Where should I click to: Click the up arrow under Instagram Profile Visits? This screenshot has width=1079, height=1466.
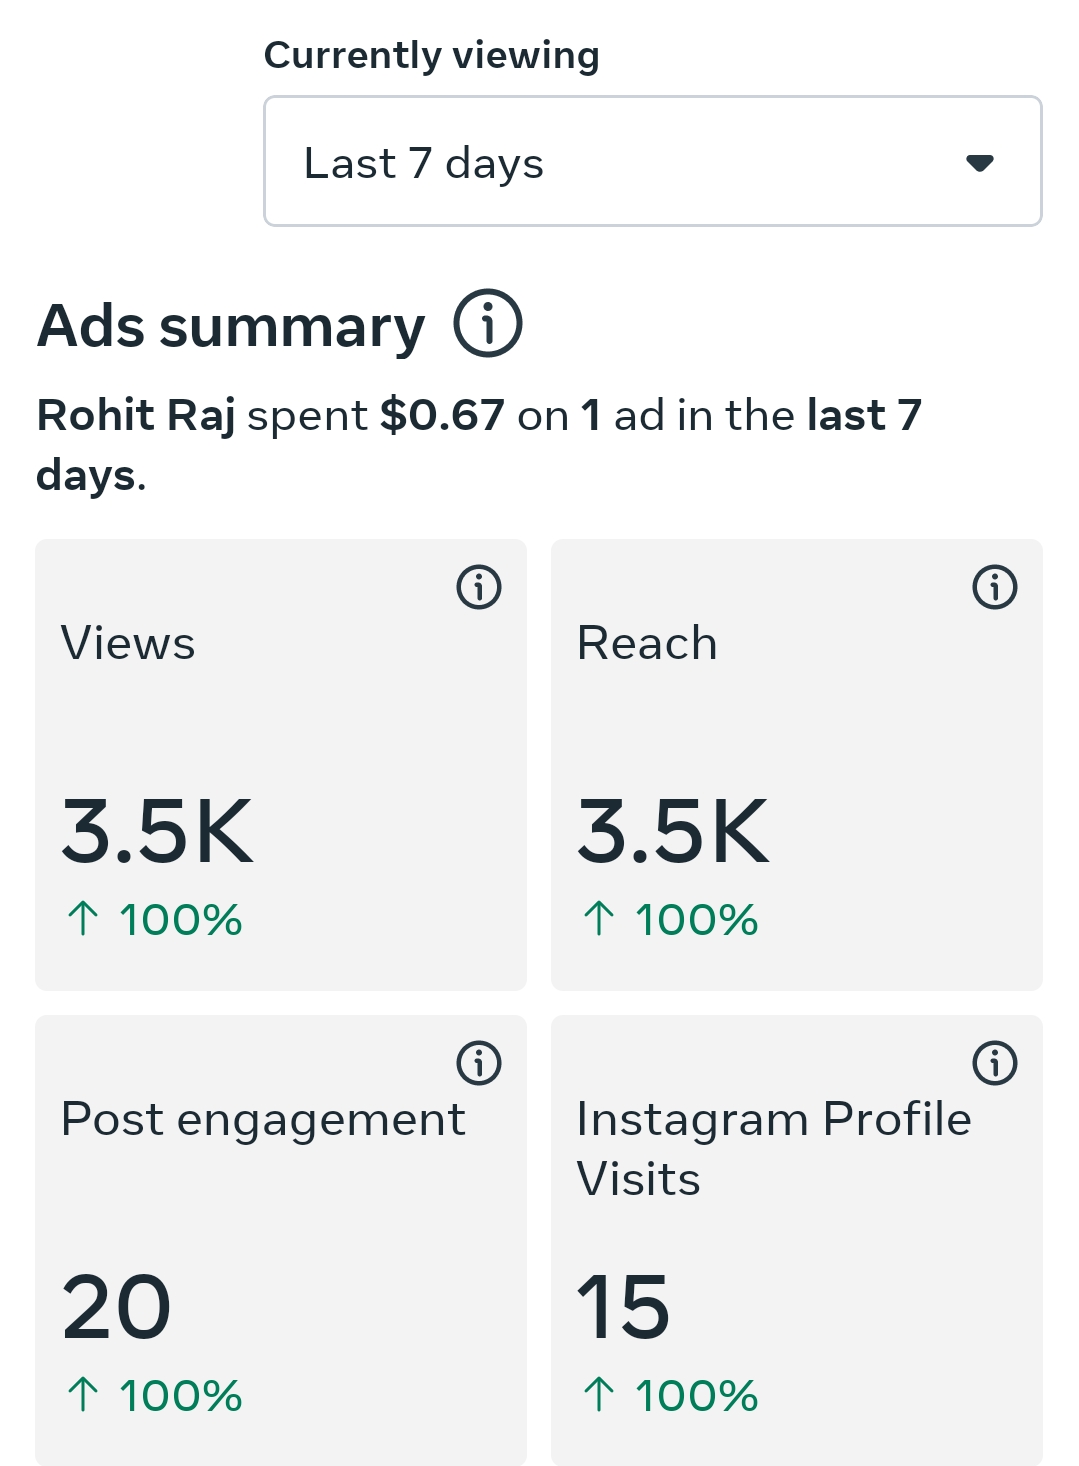(599, 1395)
